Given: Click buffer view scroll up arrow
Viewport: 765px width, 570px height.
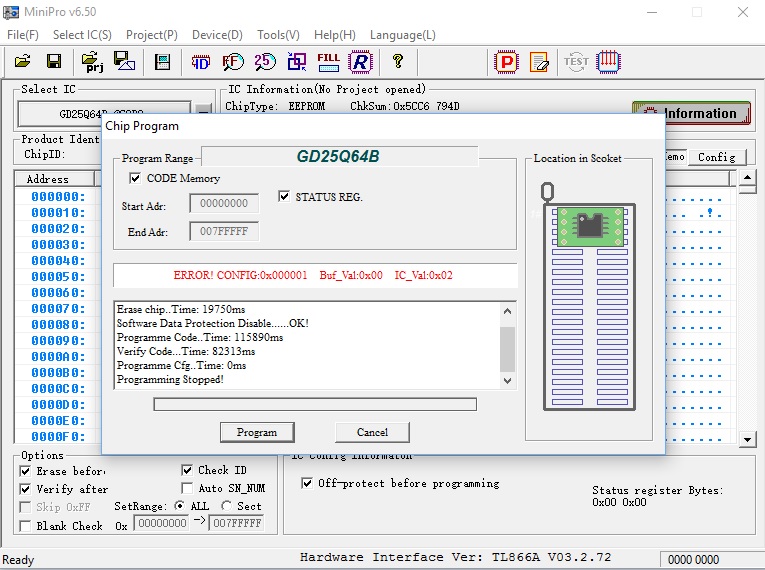Looking at the screenshot, I should [747, 177].
